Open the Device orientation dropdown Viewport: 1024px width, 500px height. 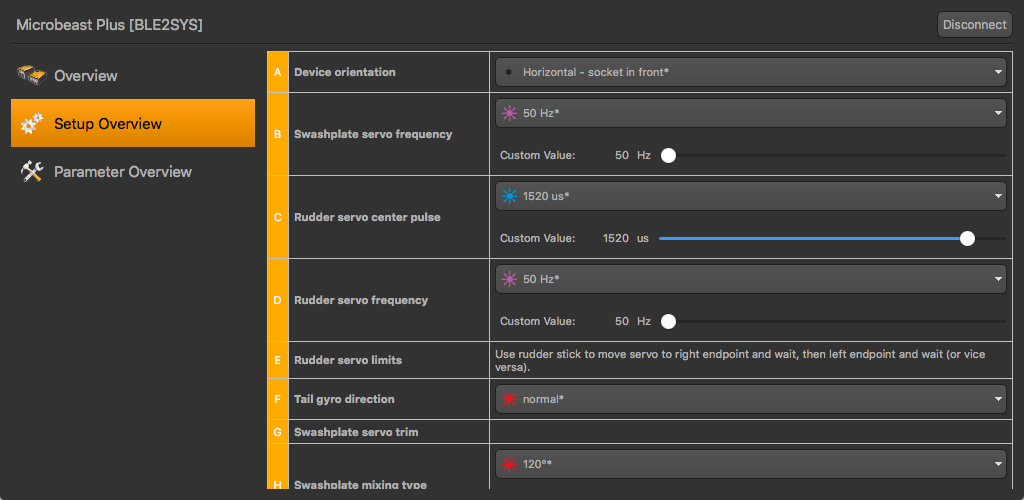click(x=750, y=72)
